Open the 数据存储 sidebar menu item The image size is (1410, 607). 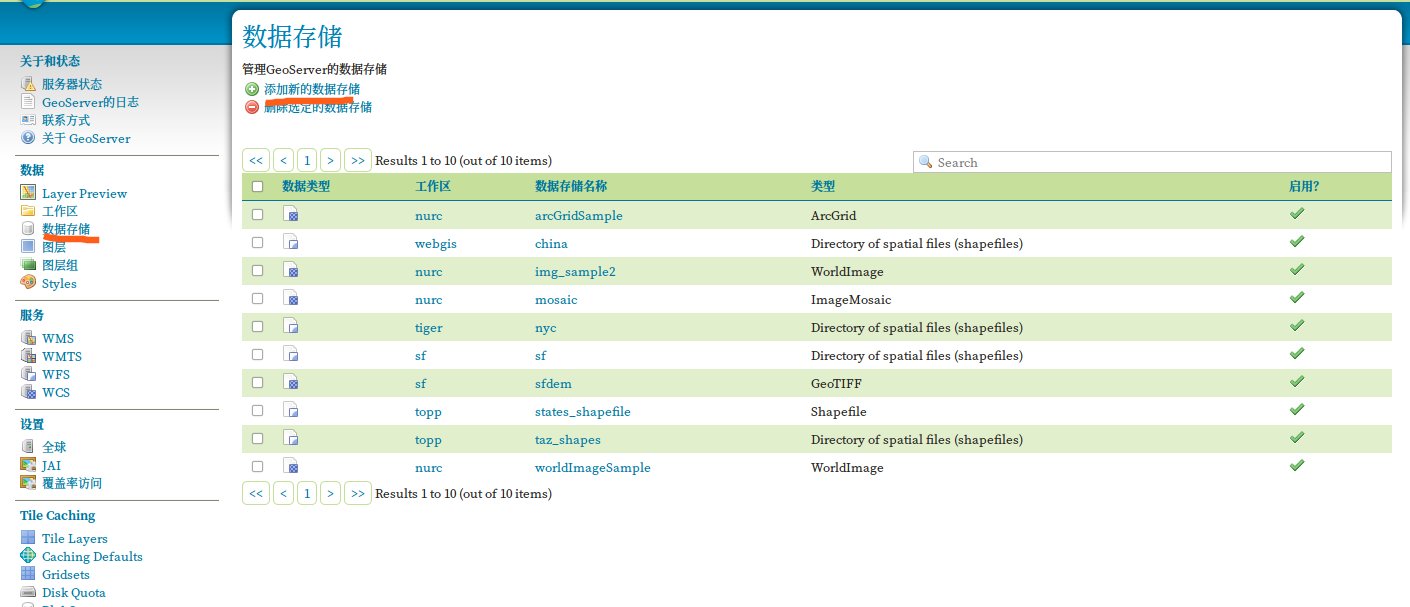(66, 229)
